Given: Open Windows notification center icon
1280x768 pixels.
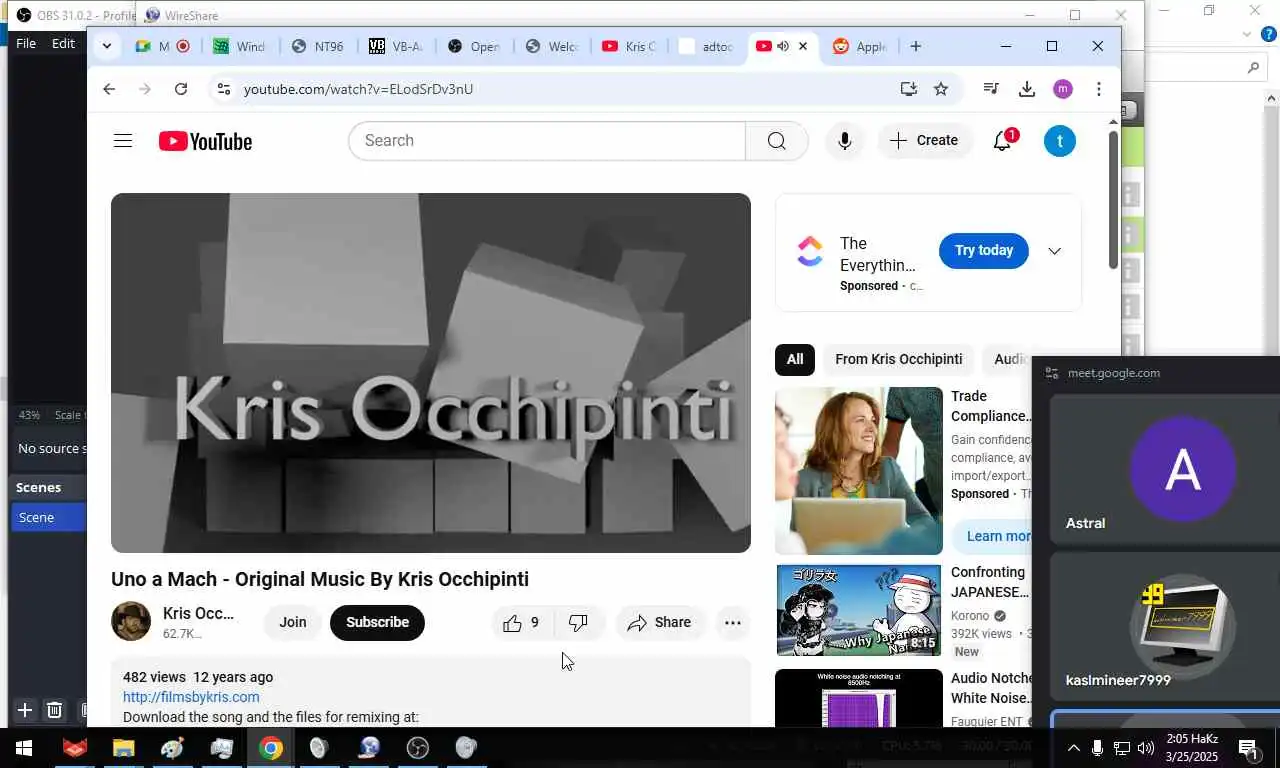Looking at the screenshot, I should (x=1249, y=748).
